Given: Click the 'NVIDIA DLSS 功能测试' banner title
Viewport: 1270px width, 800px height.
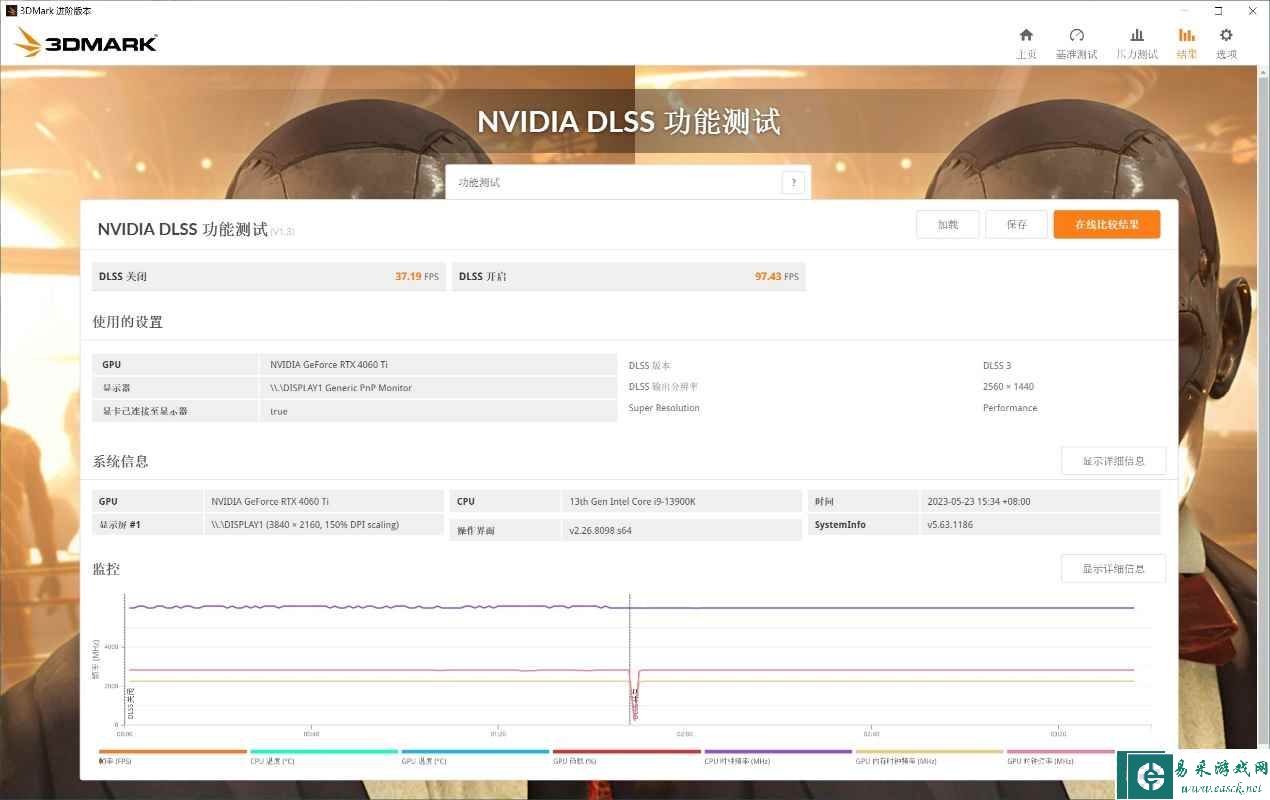Looking at the screenshot, I should (x=629, y=122).
